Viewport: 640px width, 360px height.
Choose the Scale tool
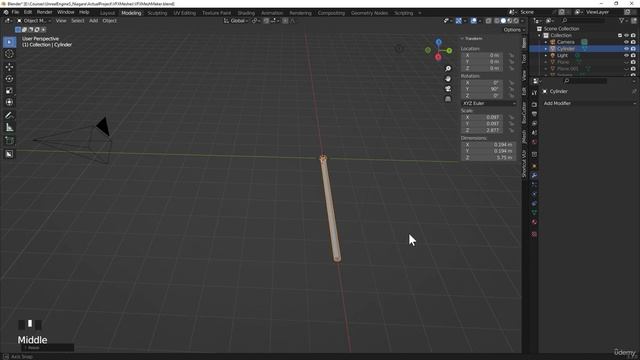tap(9, 90)
